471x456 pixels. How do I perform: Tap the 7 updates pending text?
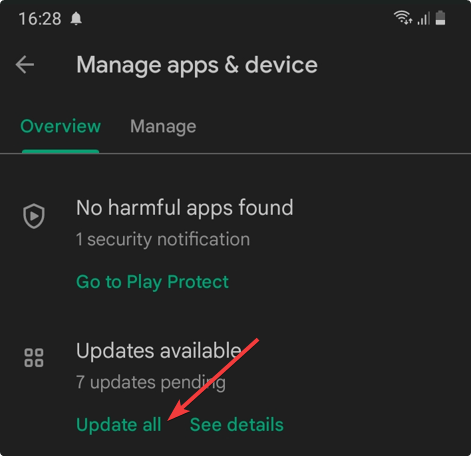click(151, 382)
